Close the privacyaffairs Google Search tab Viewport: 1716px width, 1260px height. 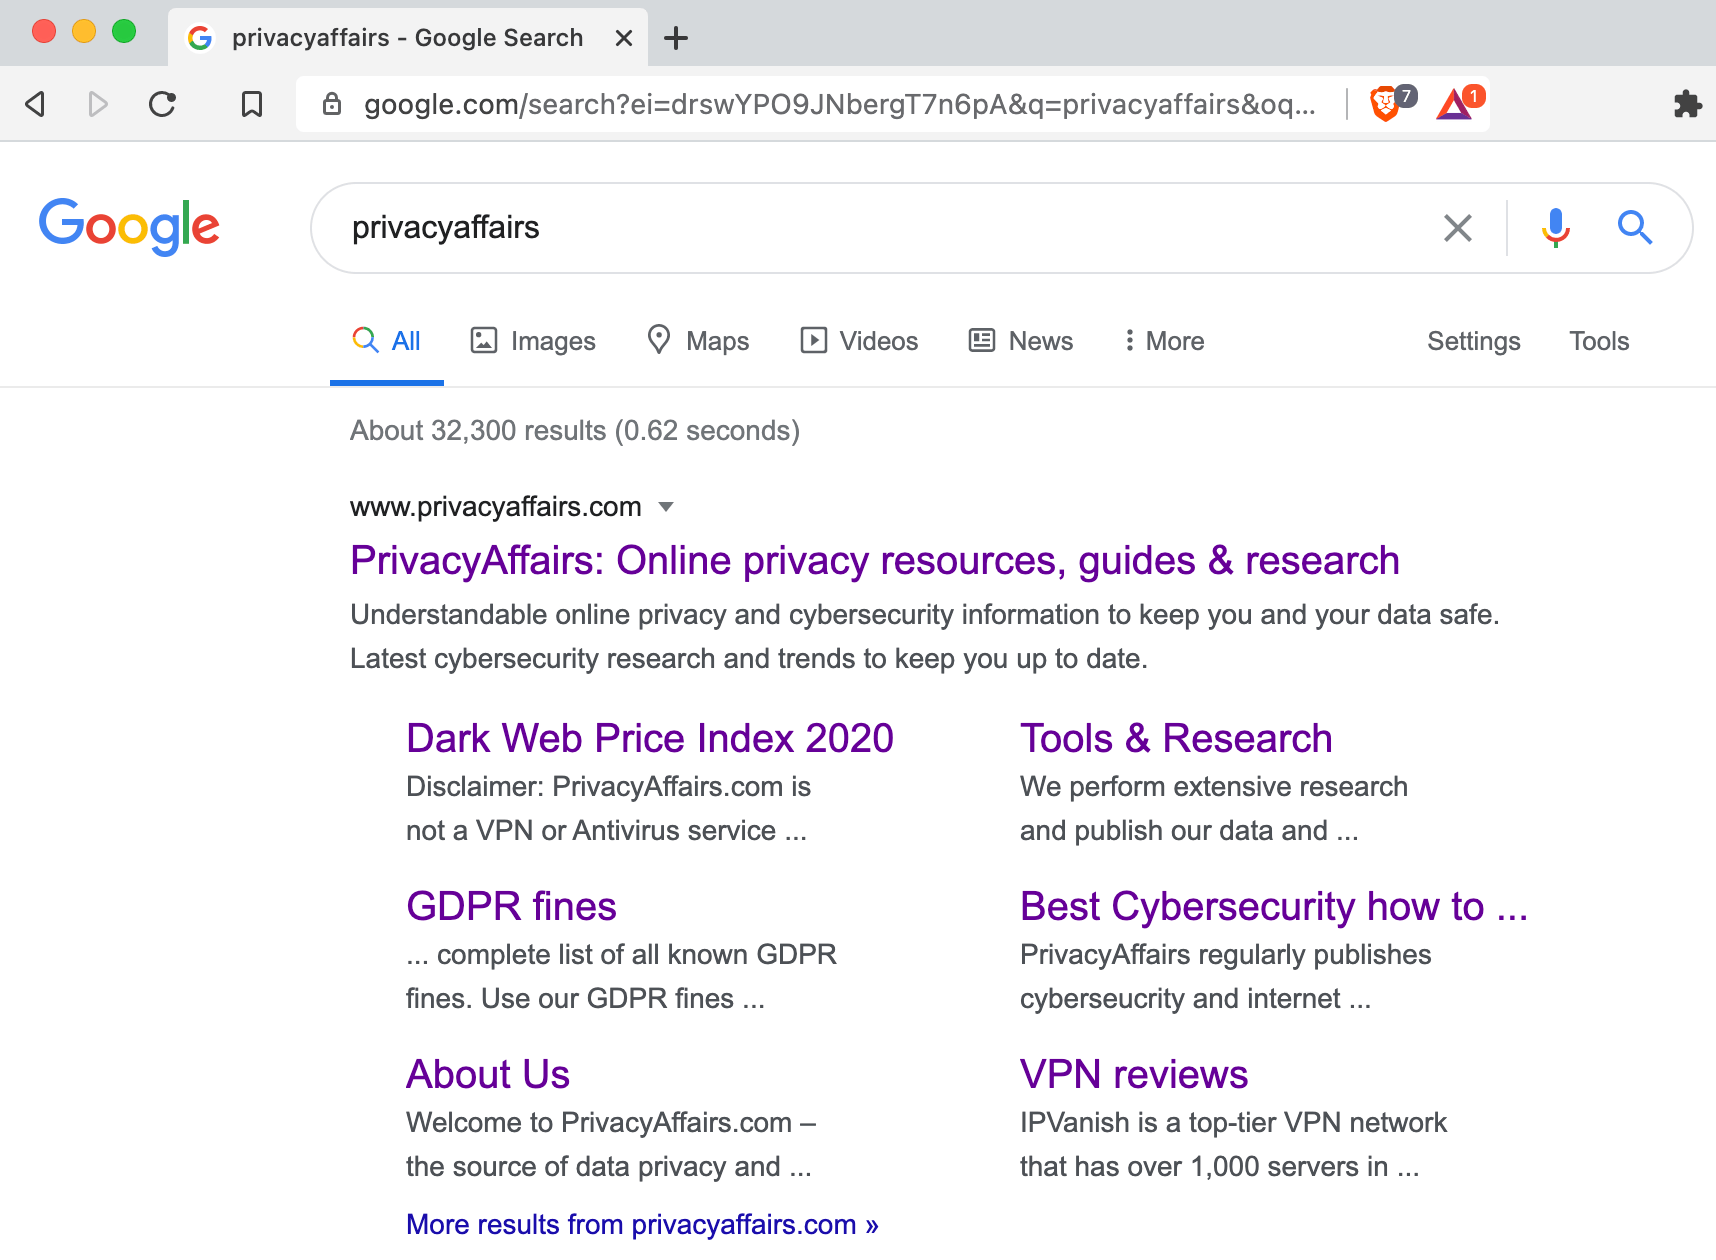click(x=624, y=38)
